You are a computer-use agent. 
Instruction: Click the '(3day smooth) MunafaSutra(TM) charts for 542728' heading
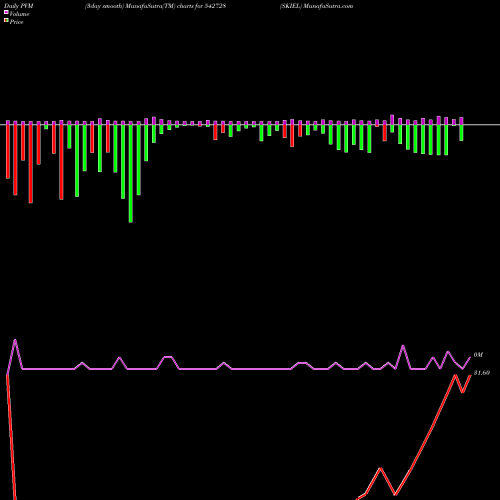[x=156, y=6]
